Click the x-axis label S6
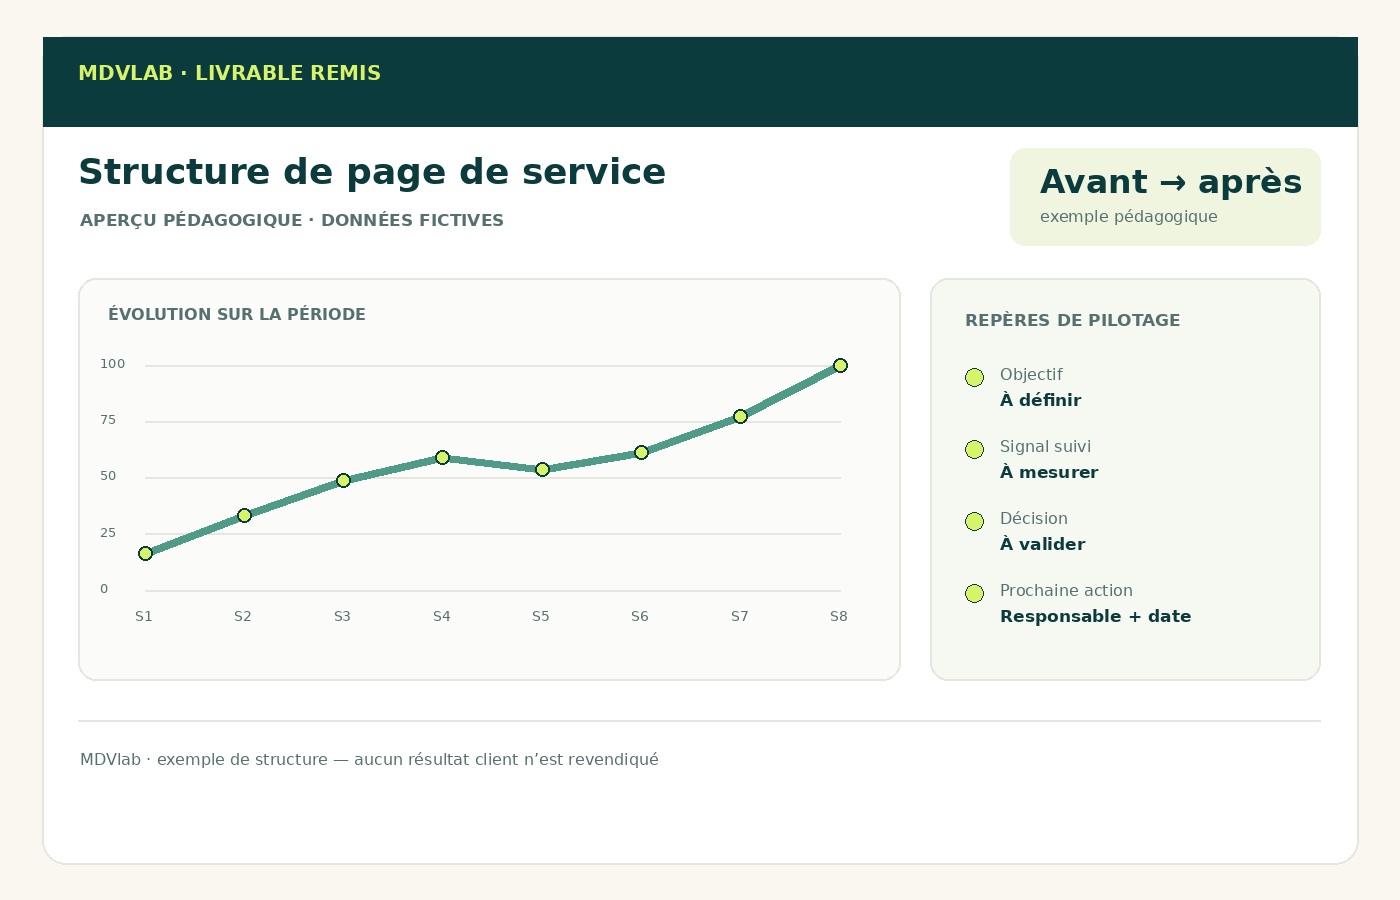The image size is (1400, 900). coord(640,616)
